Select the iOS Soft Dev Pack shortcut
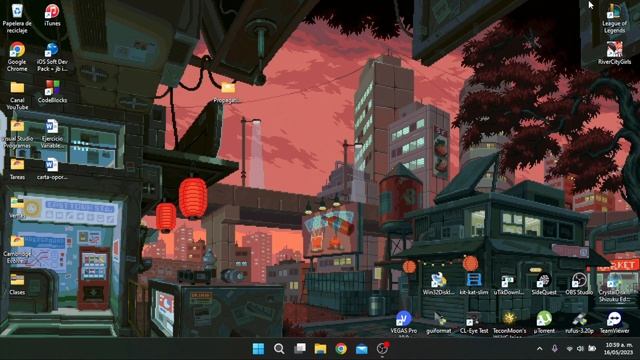640x360 pixels. pyautogui.click(x=52, y=57)
